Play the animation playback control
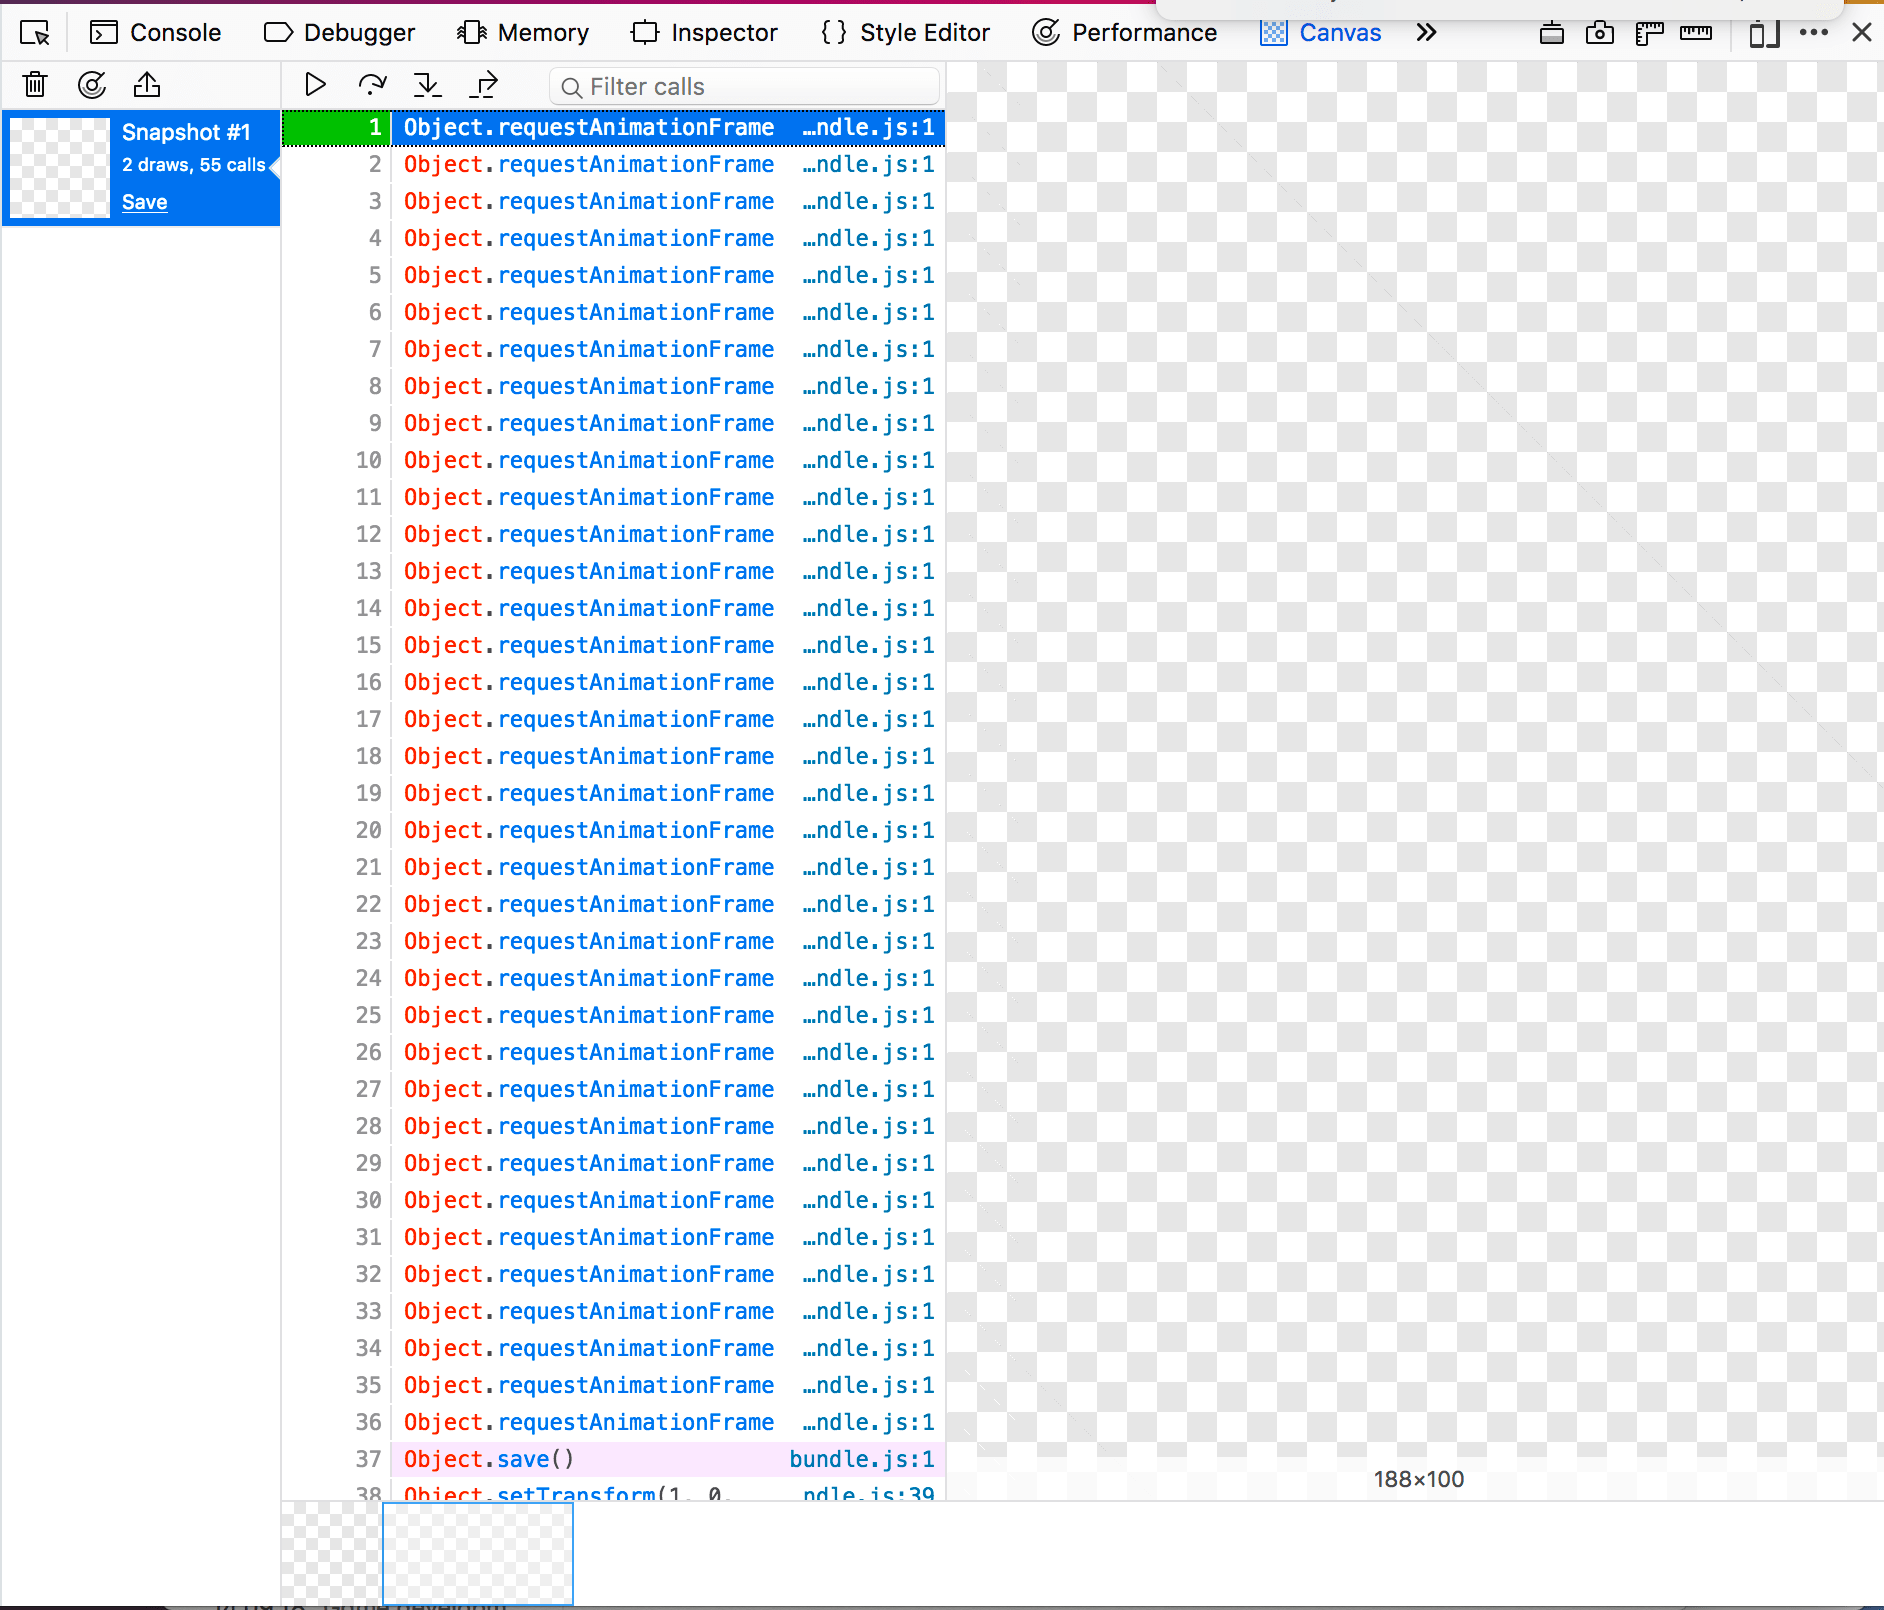This screenshot has height=1610, width=1884. point(315,84)
